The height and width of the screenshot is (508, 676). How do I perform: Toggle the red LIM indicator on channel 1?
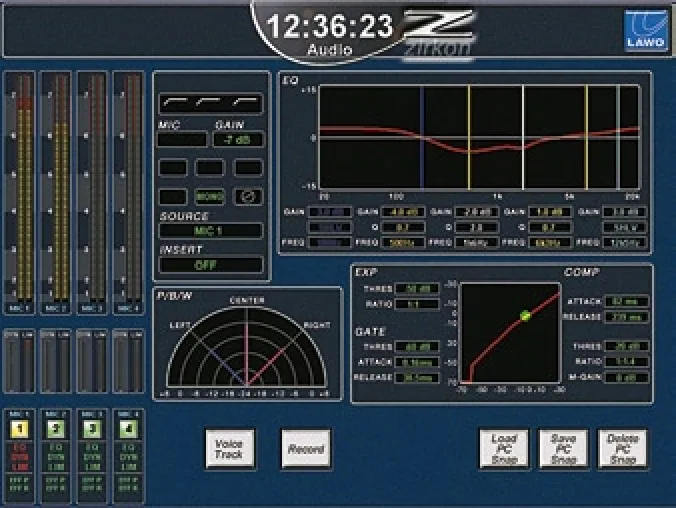coord(19,467)
